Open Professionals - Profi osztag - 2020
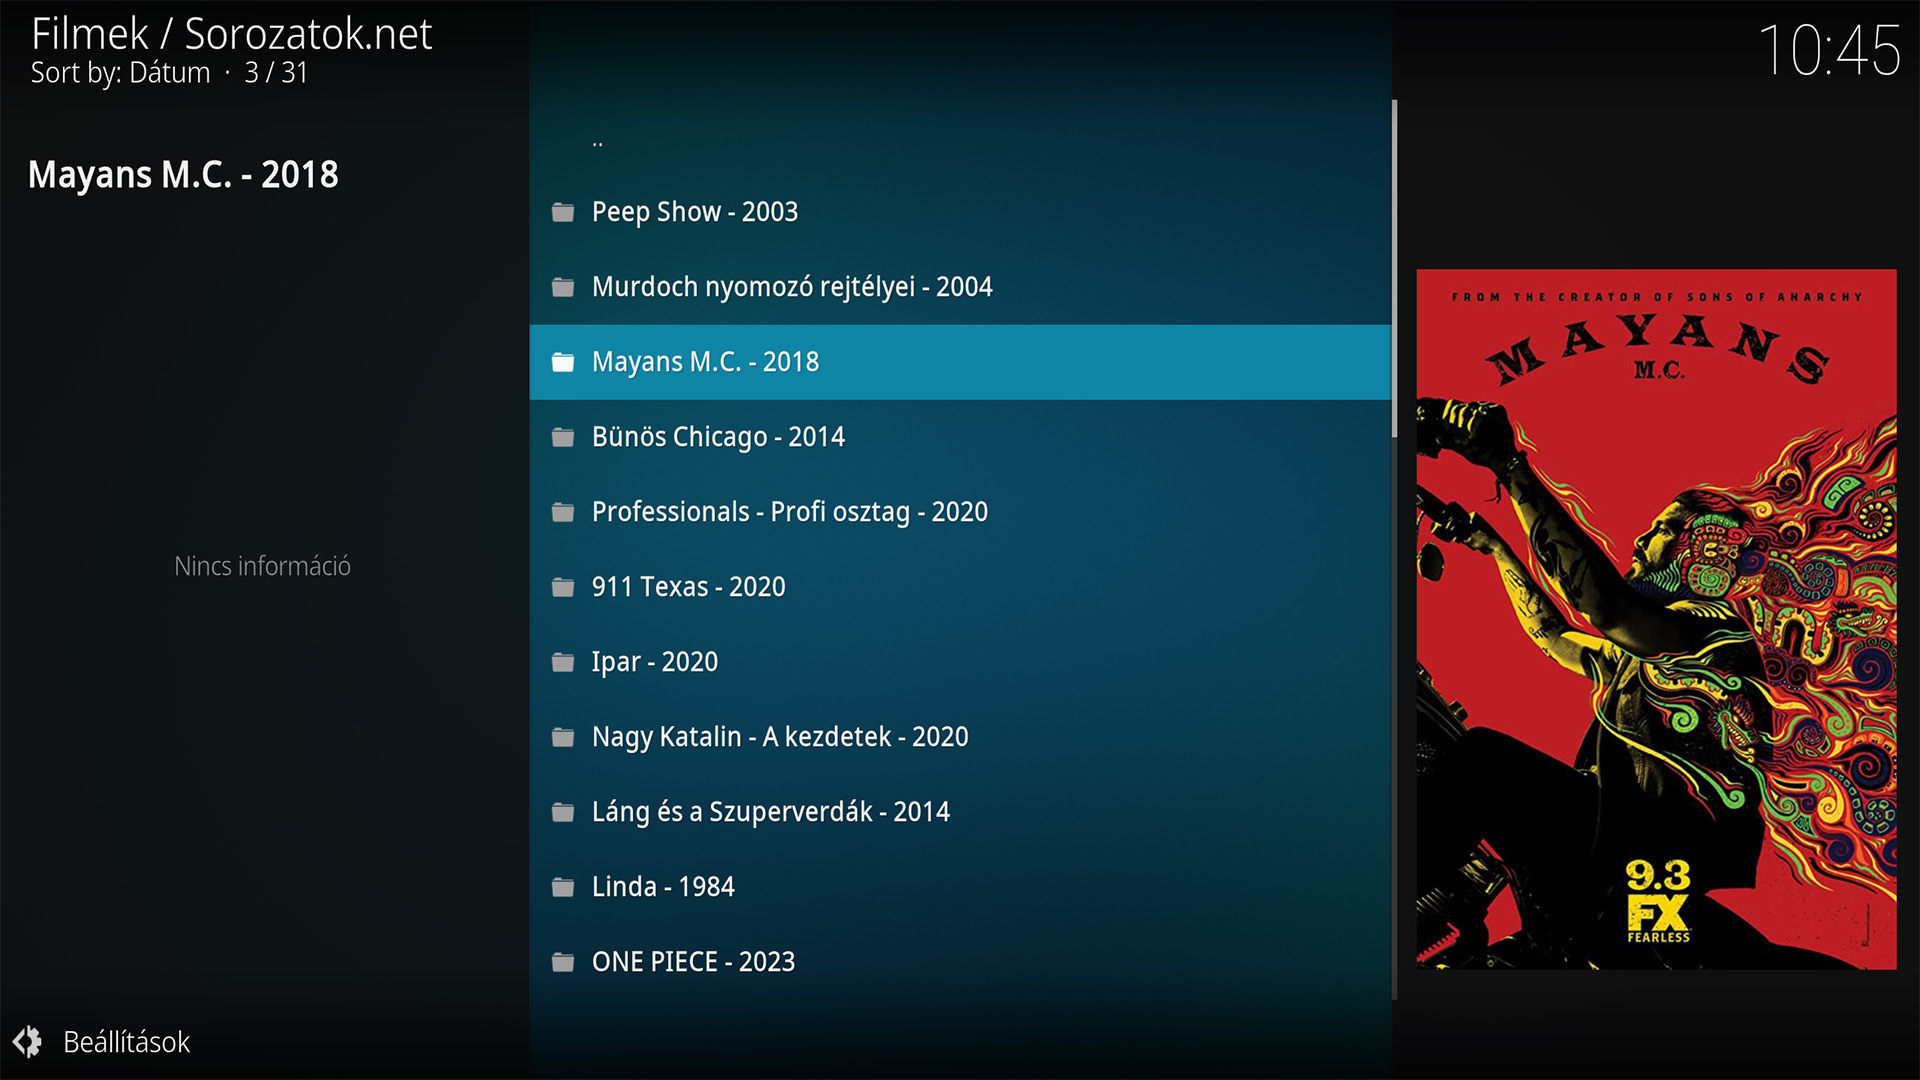The image size is (1920, 1080). [789, 512]
